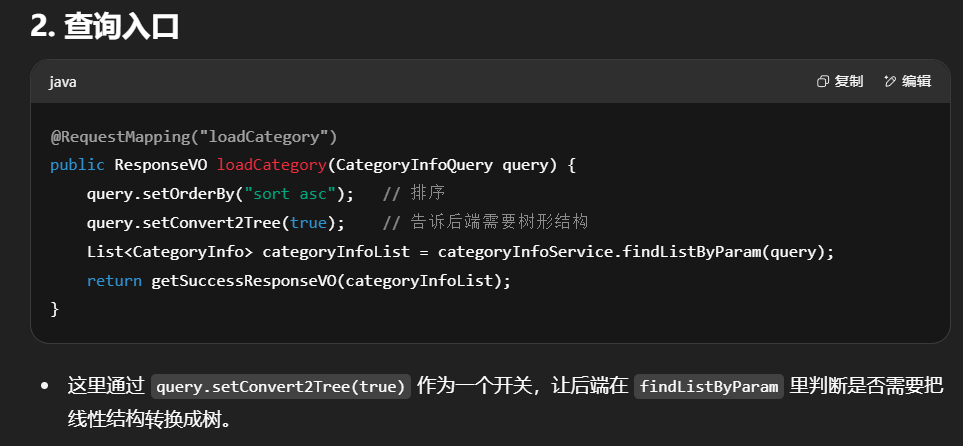Click the getSuccessResponseVO method call
Viewport: 963px width, 446px height.
click(240, 281)
